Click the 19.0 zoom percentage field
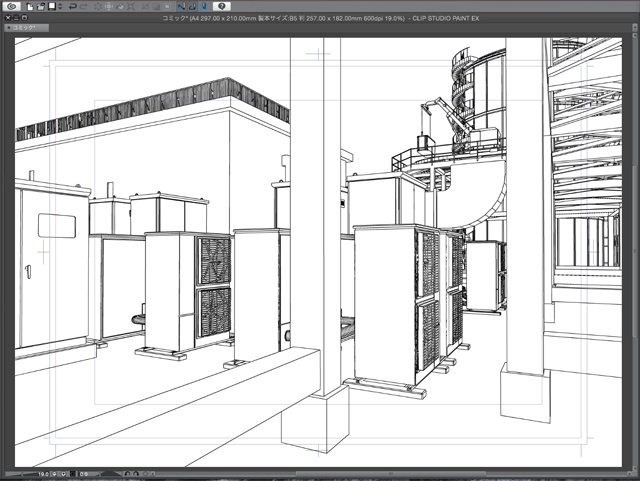640x481 pixels. click(x=44, y=474)
